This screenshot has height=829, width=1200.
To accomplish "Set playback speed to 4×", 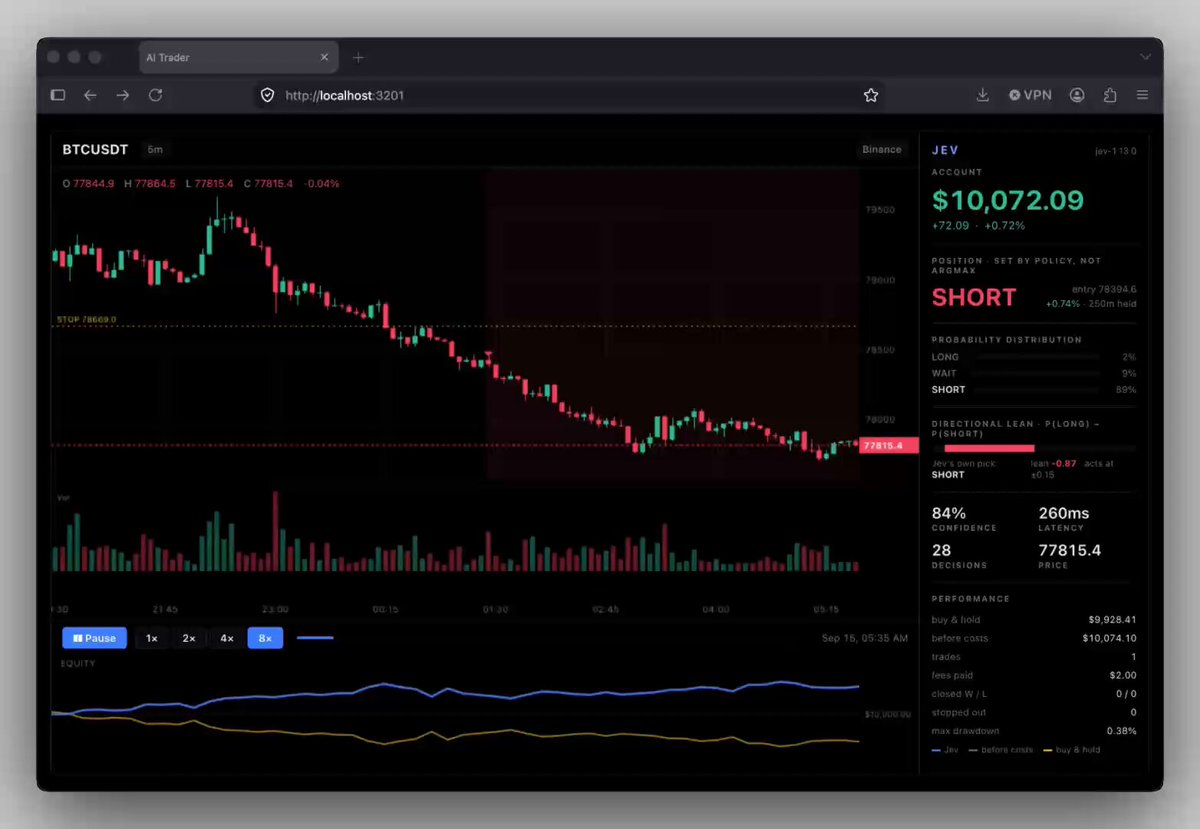I will (227, 638).
